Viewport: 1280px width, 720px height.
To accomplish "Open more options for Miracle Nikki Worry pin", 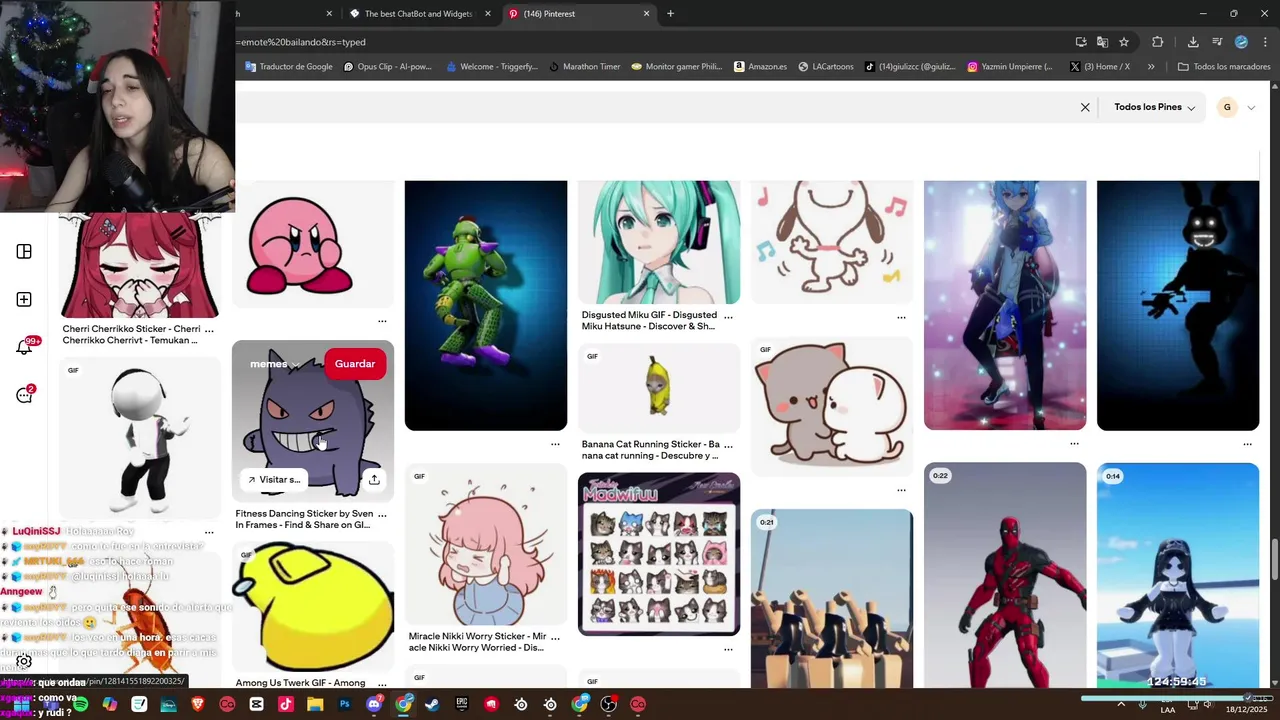I will tap(555, 637).
